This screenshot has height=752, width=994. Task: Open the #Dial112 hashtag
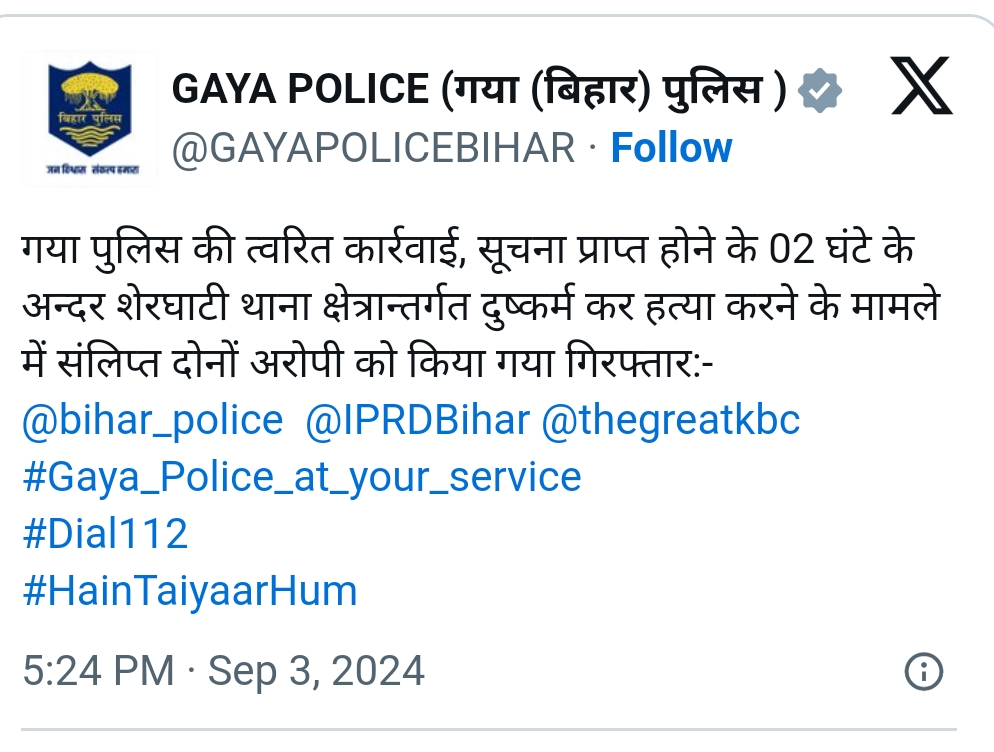pyautogui.click(x=105, y=533)
